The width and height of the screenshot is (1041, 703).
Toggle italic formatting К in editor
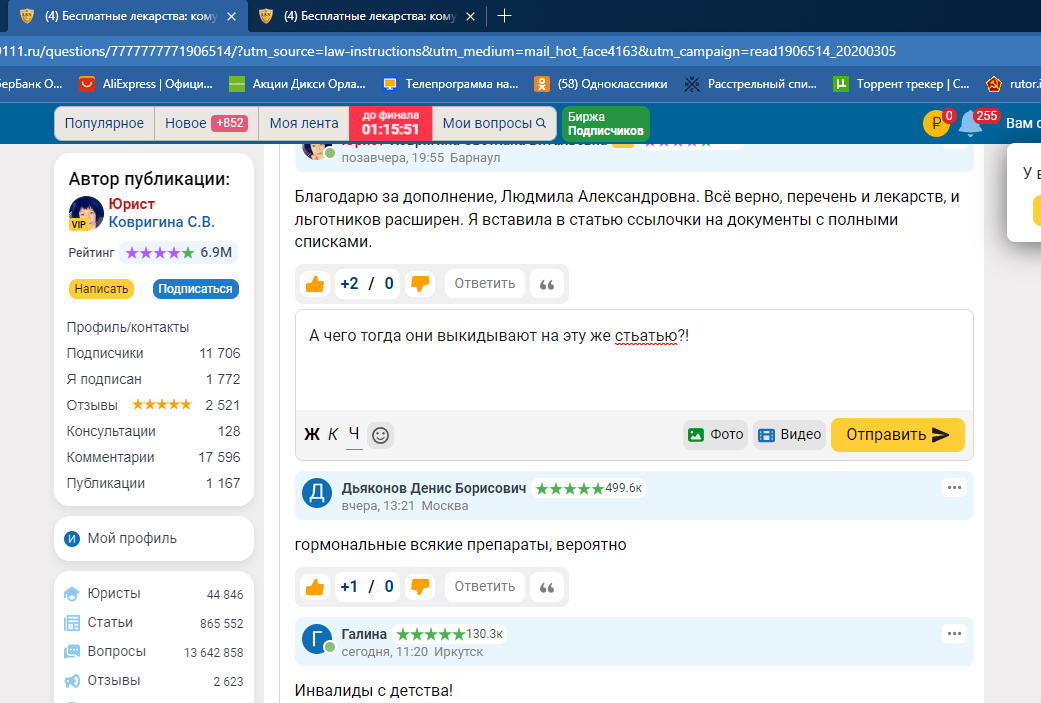click(x=333, y=434)
